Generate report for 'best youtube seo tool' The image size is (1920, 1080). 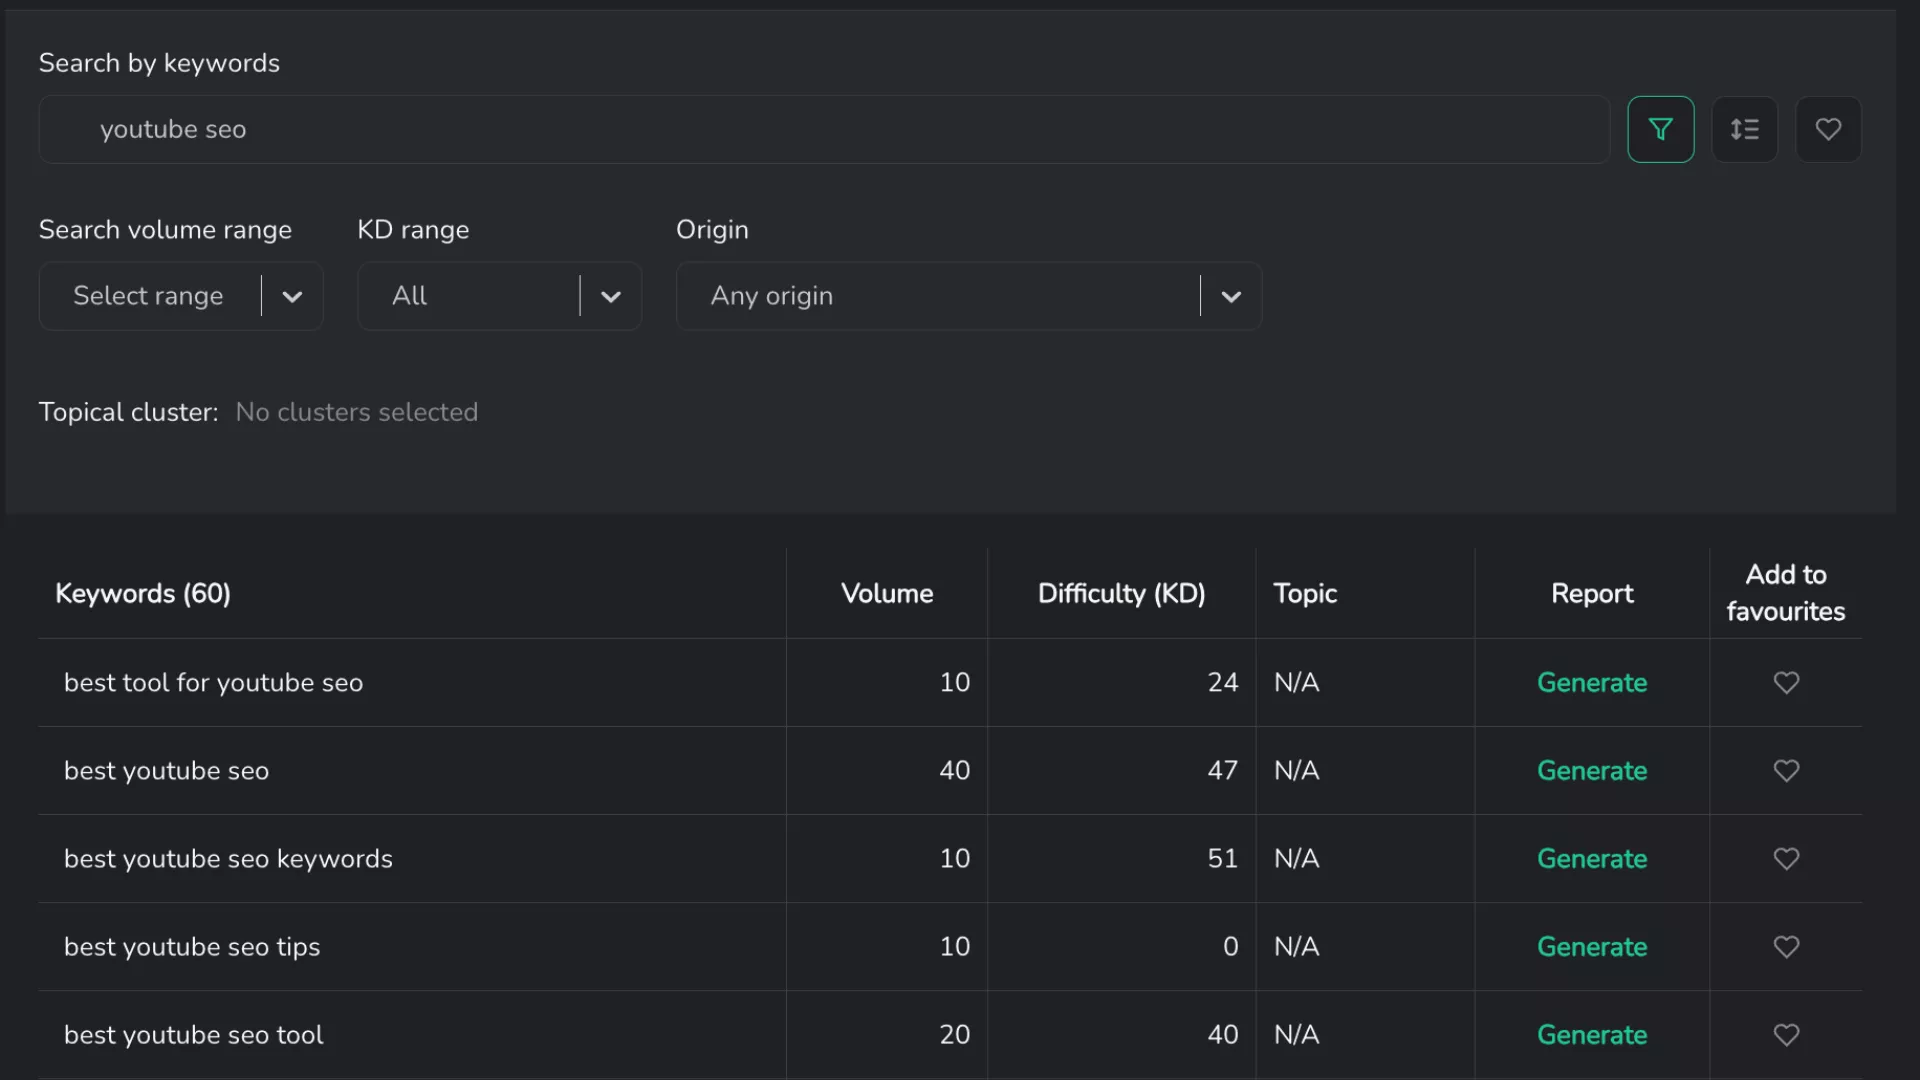pyautogui.click(x=1591, y=1035)
